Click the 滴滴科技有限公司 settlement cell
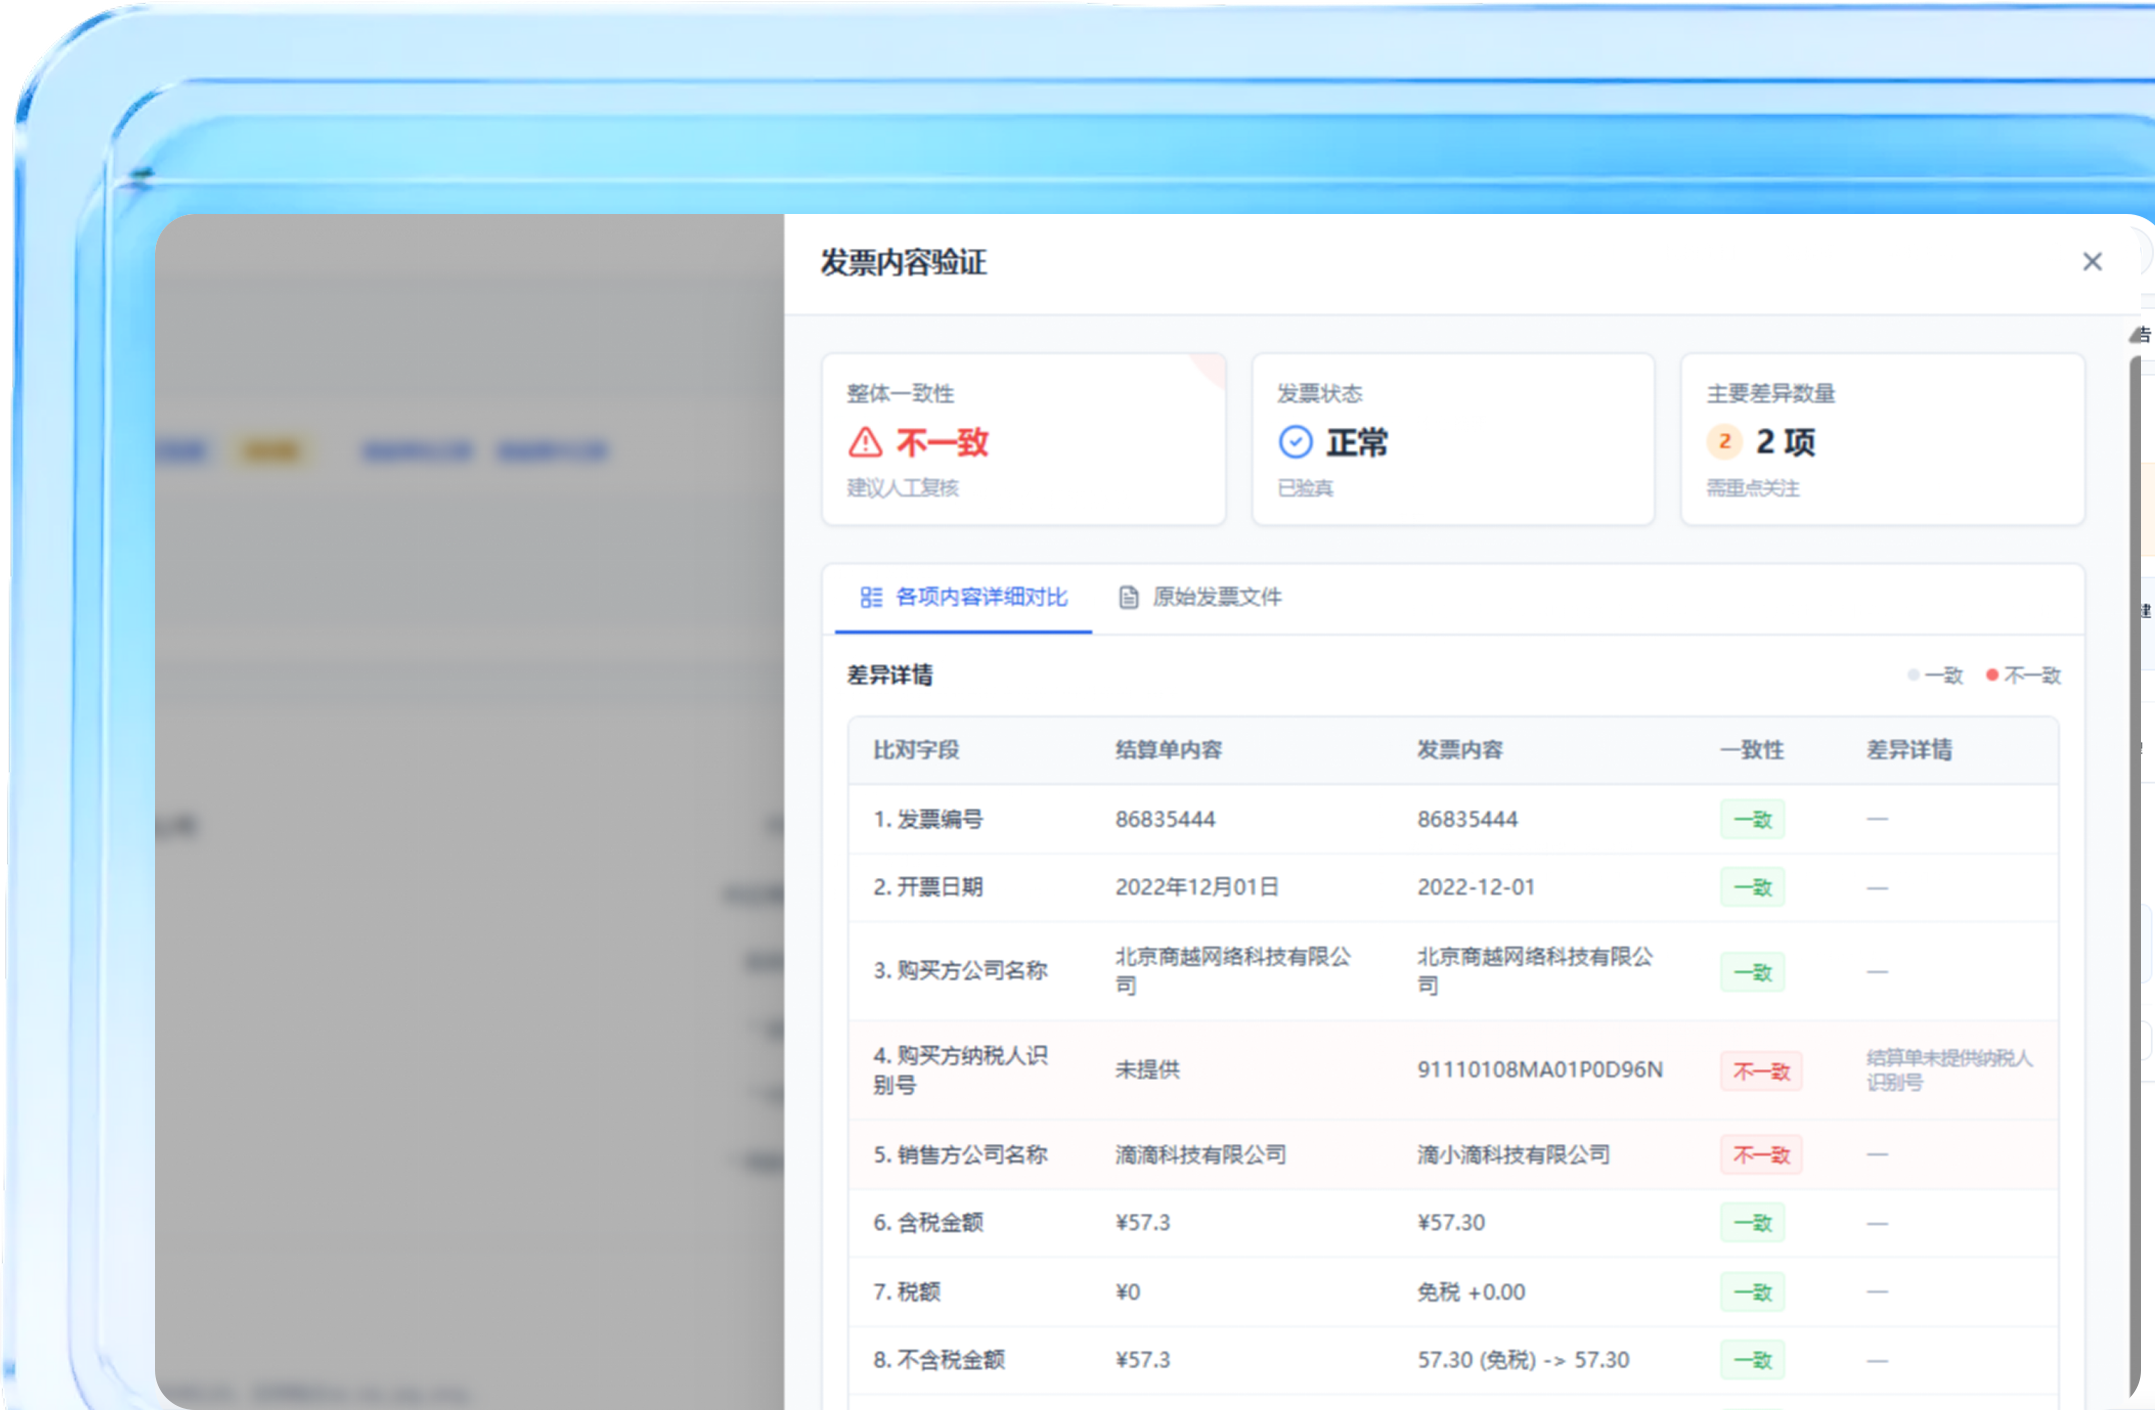Viewport: 2155px width, 1410px height. click(1201, 1155)
